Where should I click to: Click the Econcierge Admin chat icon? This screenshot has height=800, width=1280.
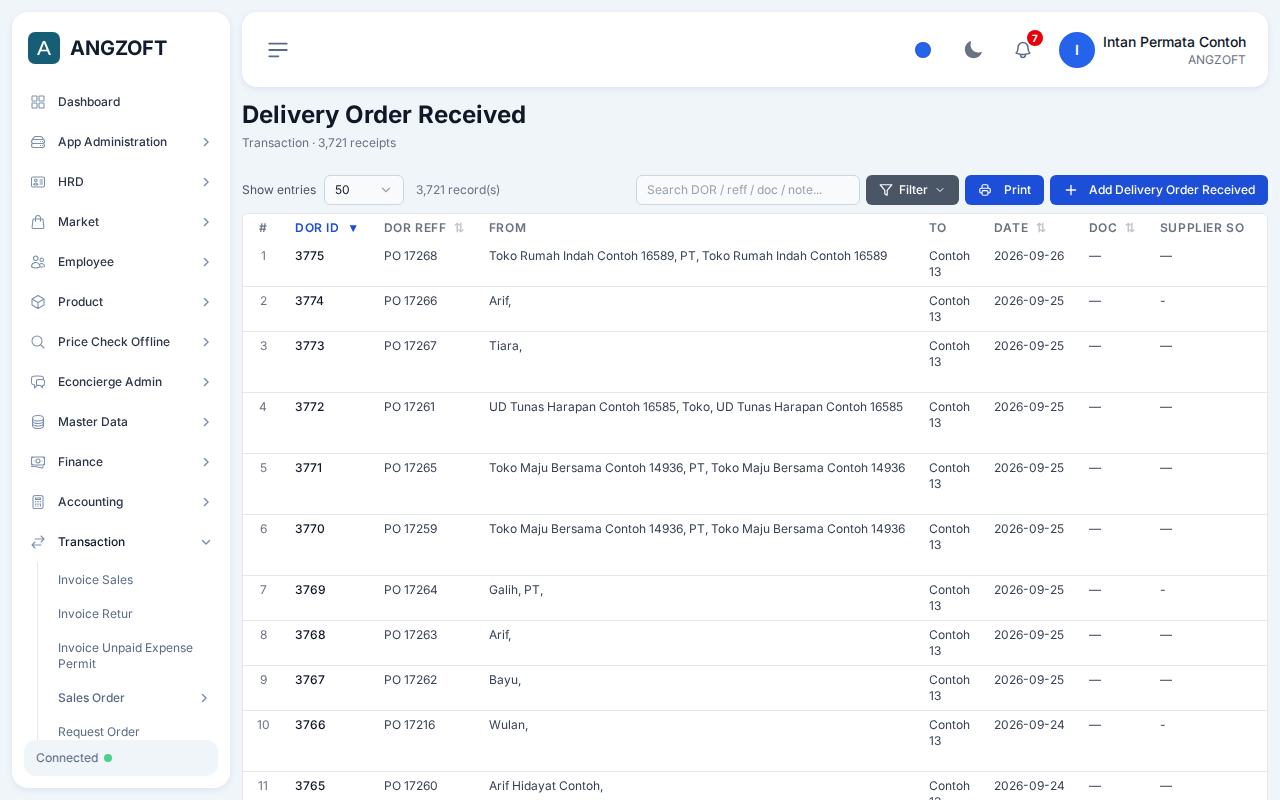pos(38,382)
